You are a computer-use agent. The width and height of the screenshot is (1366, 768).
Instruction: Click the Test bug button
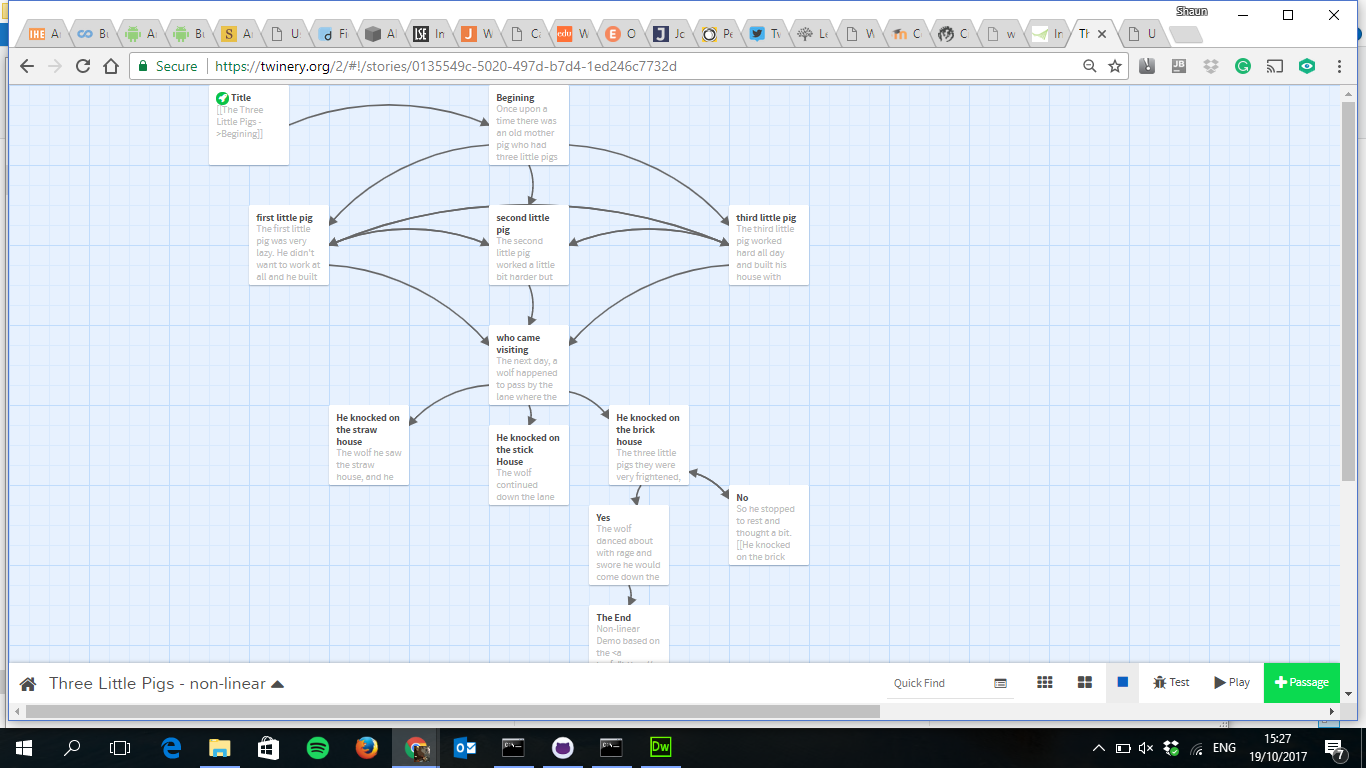(1170, 682)
